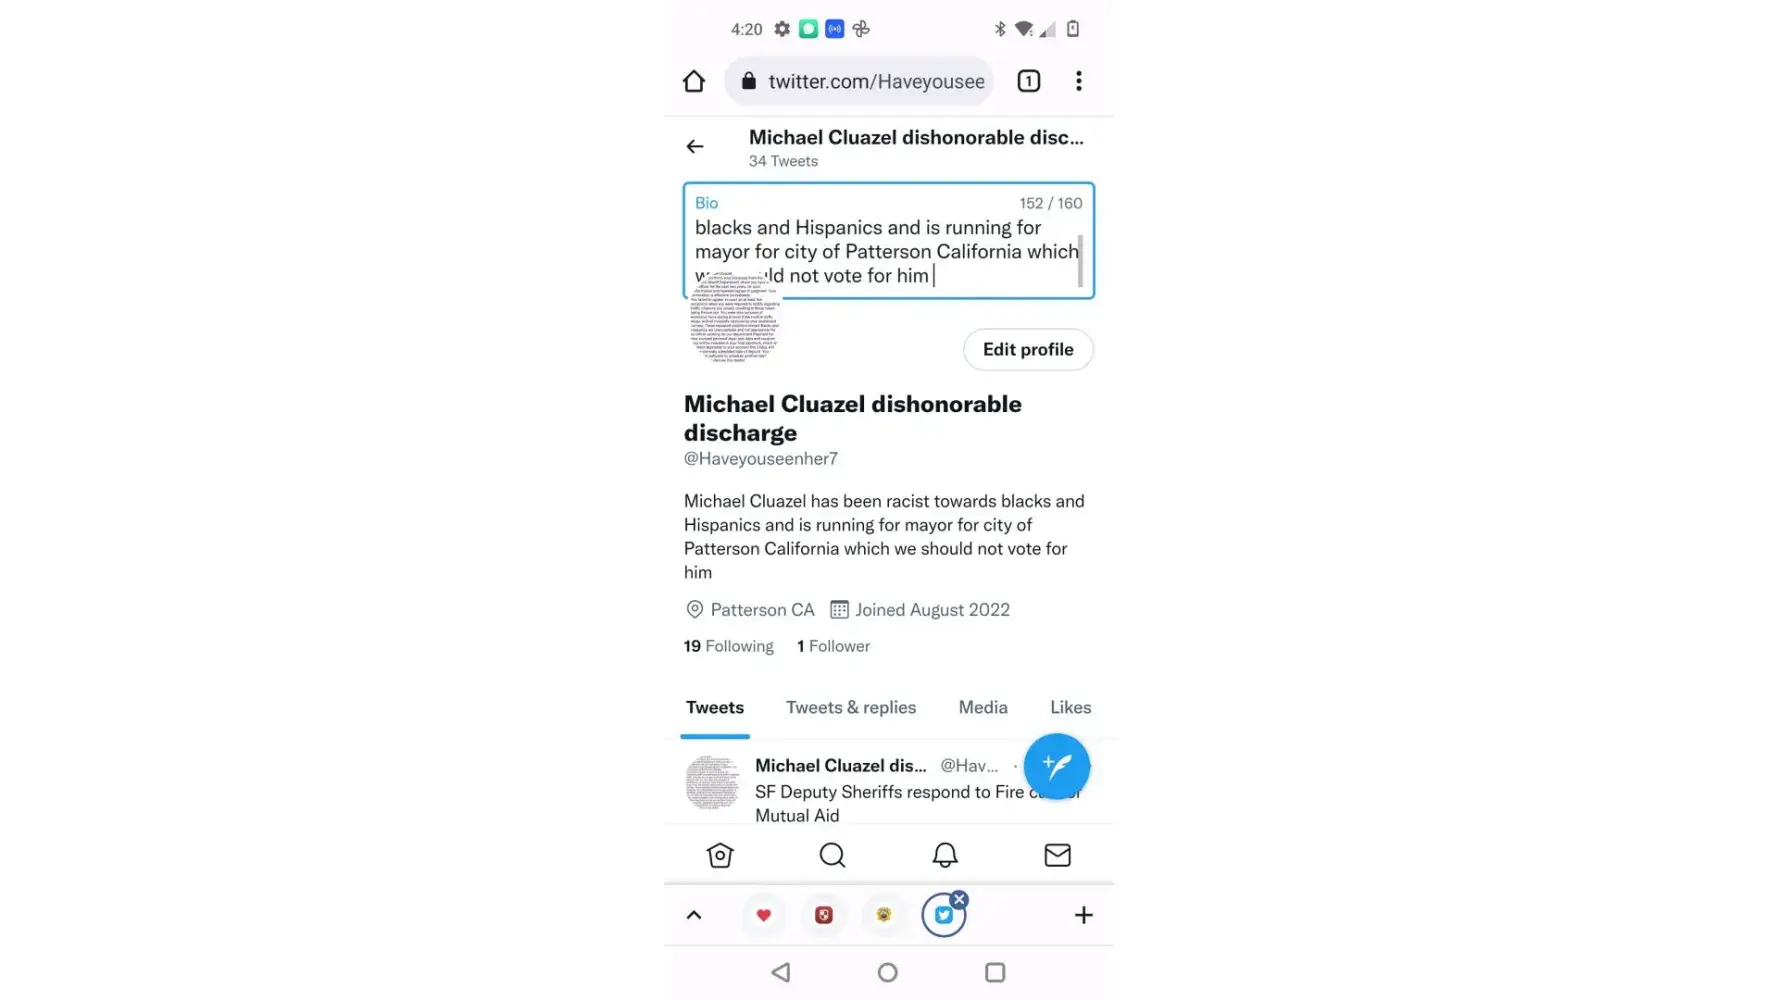Switch to Tweets & replies tab
This screenshot has width=1778, height=1000.
tap(851, 707)
